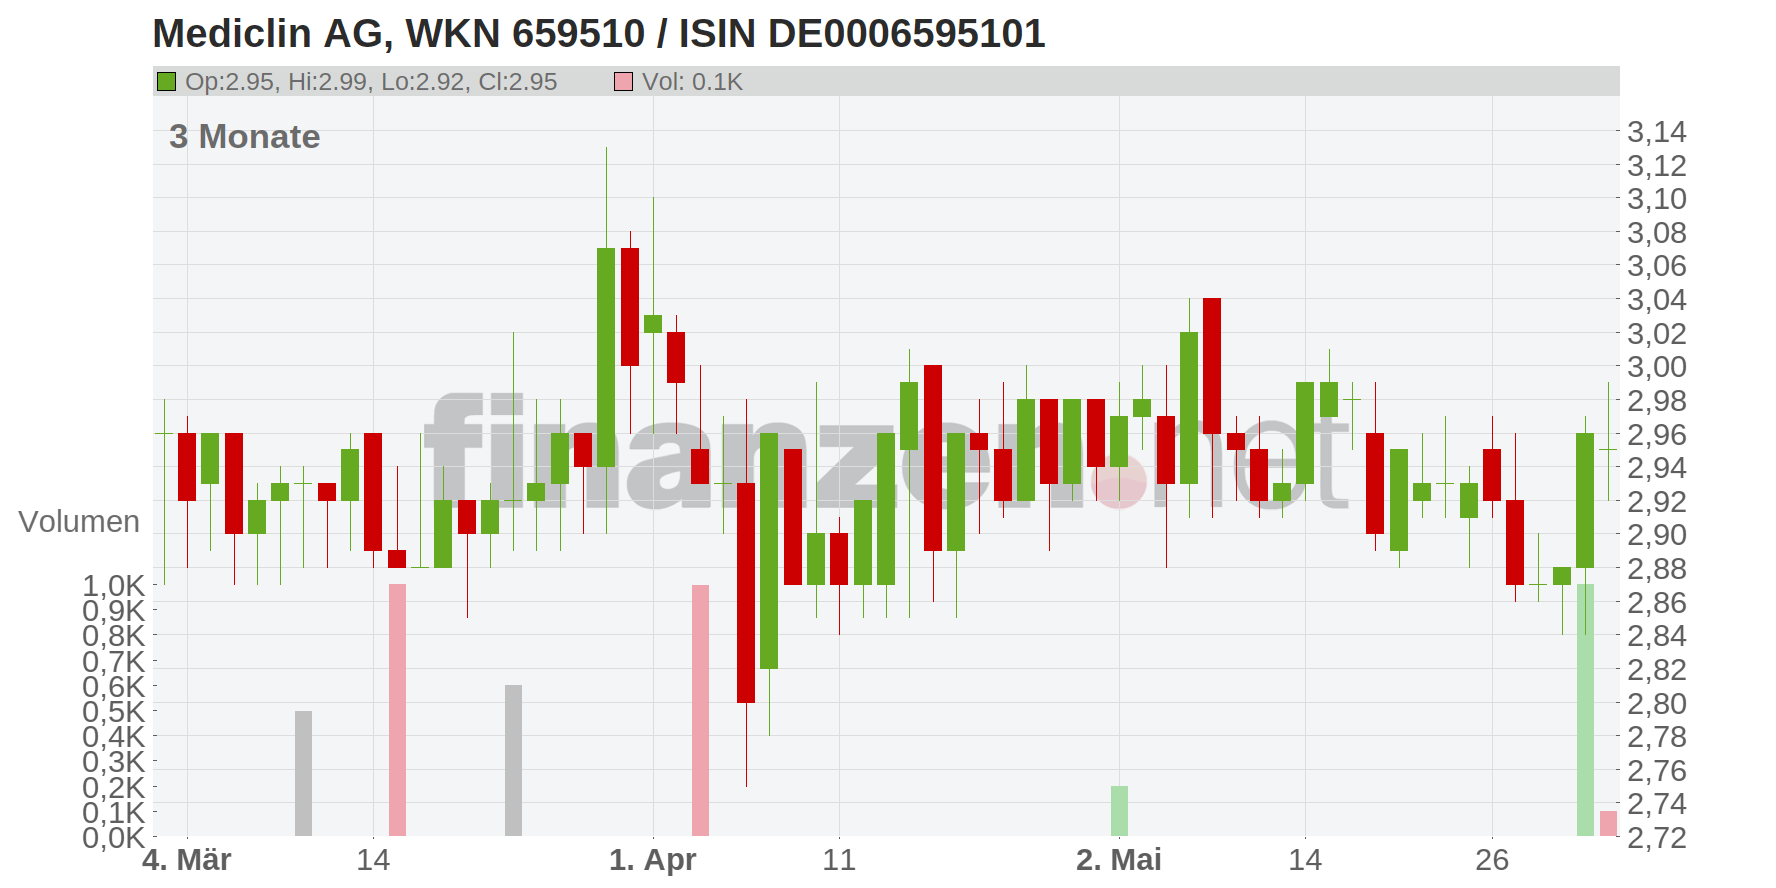The width and height of the screenshot is (1776, 888).
Task: Select the 2. Mai date label
Action: point(1118,860)
